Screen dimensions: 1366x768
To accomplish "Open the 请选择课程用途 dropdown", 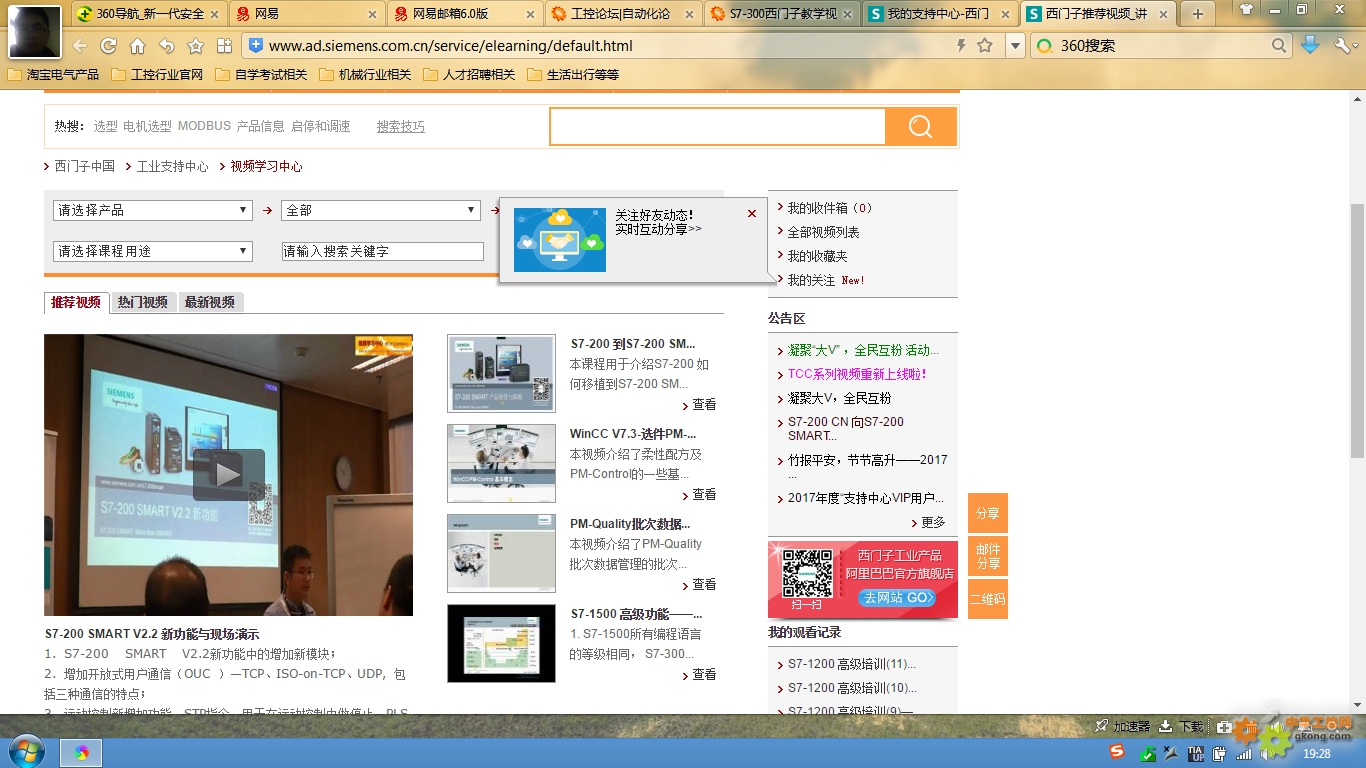I will tap(152, 251).
